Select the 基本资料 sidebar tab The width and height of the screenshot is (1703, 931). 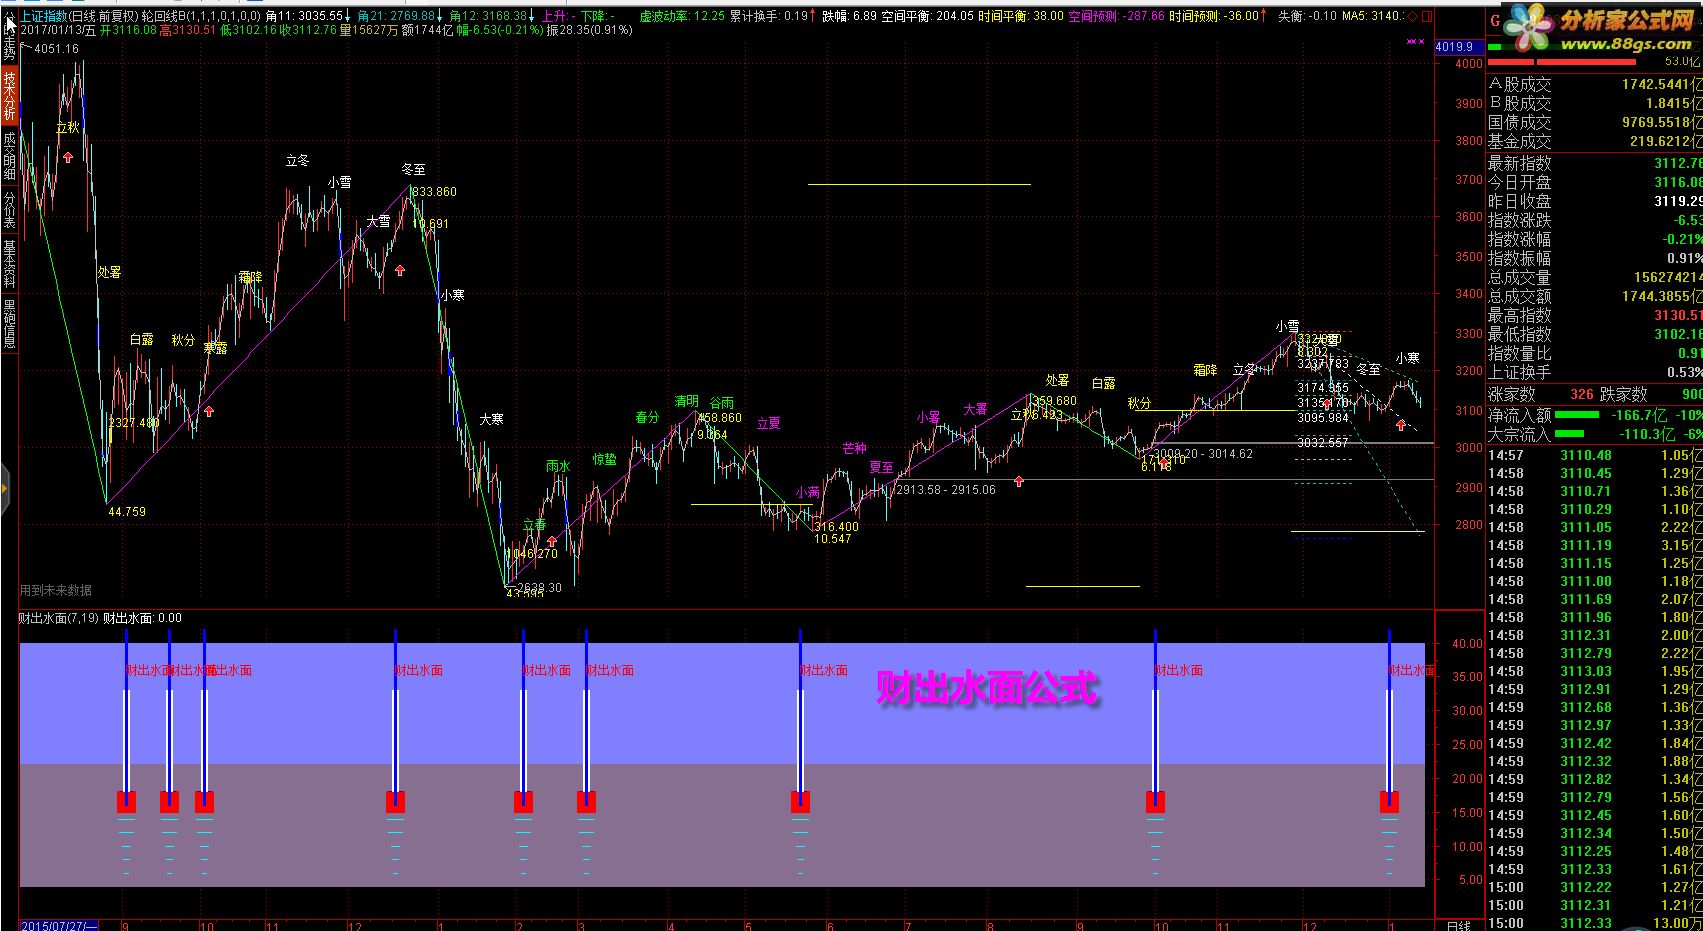[9, 263]
